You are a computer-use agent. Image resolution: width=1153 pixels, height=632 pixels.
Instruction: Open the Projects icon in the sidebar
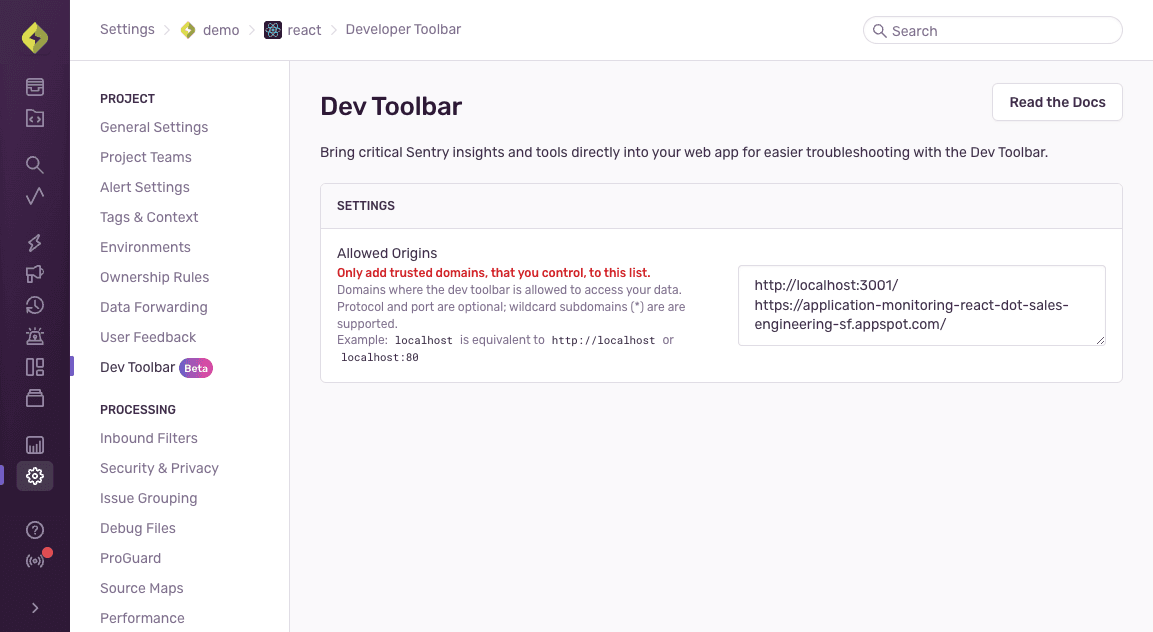point(35,118)
